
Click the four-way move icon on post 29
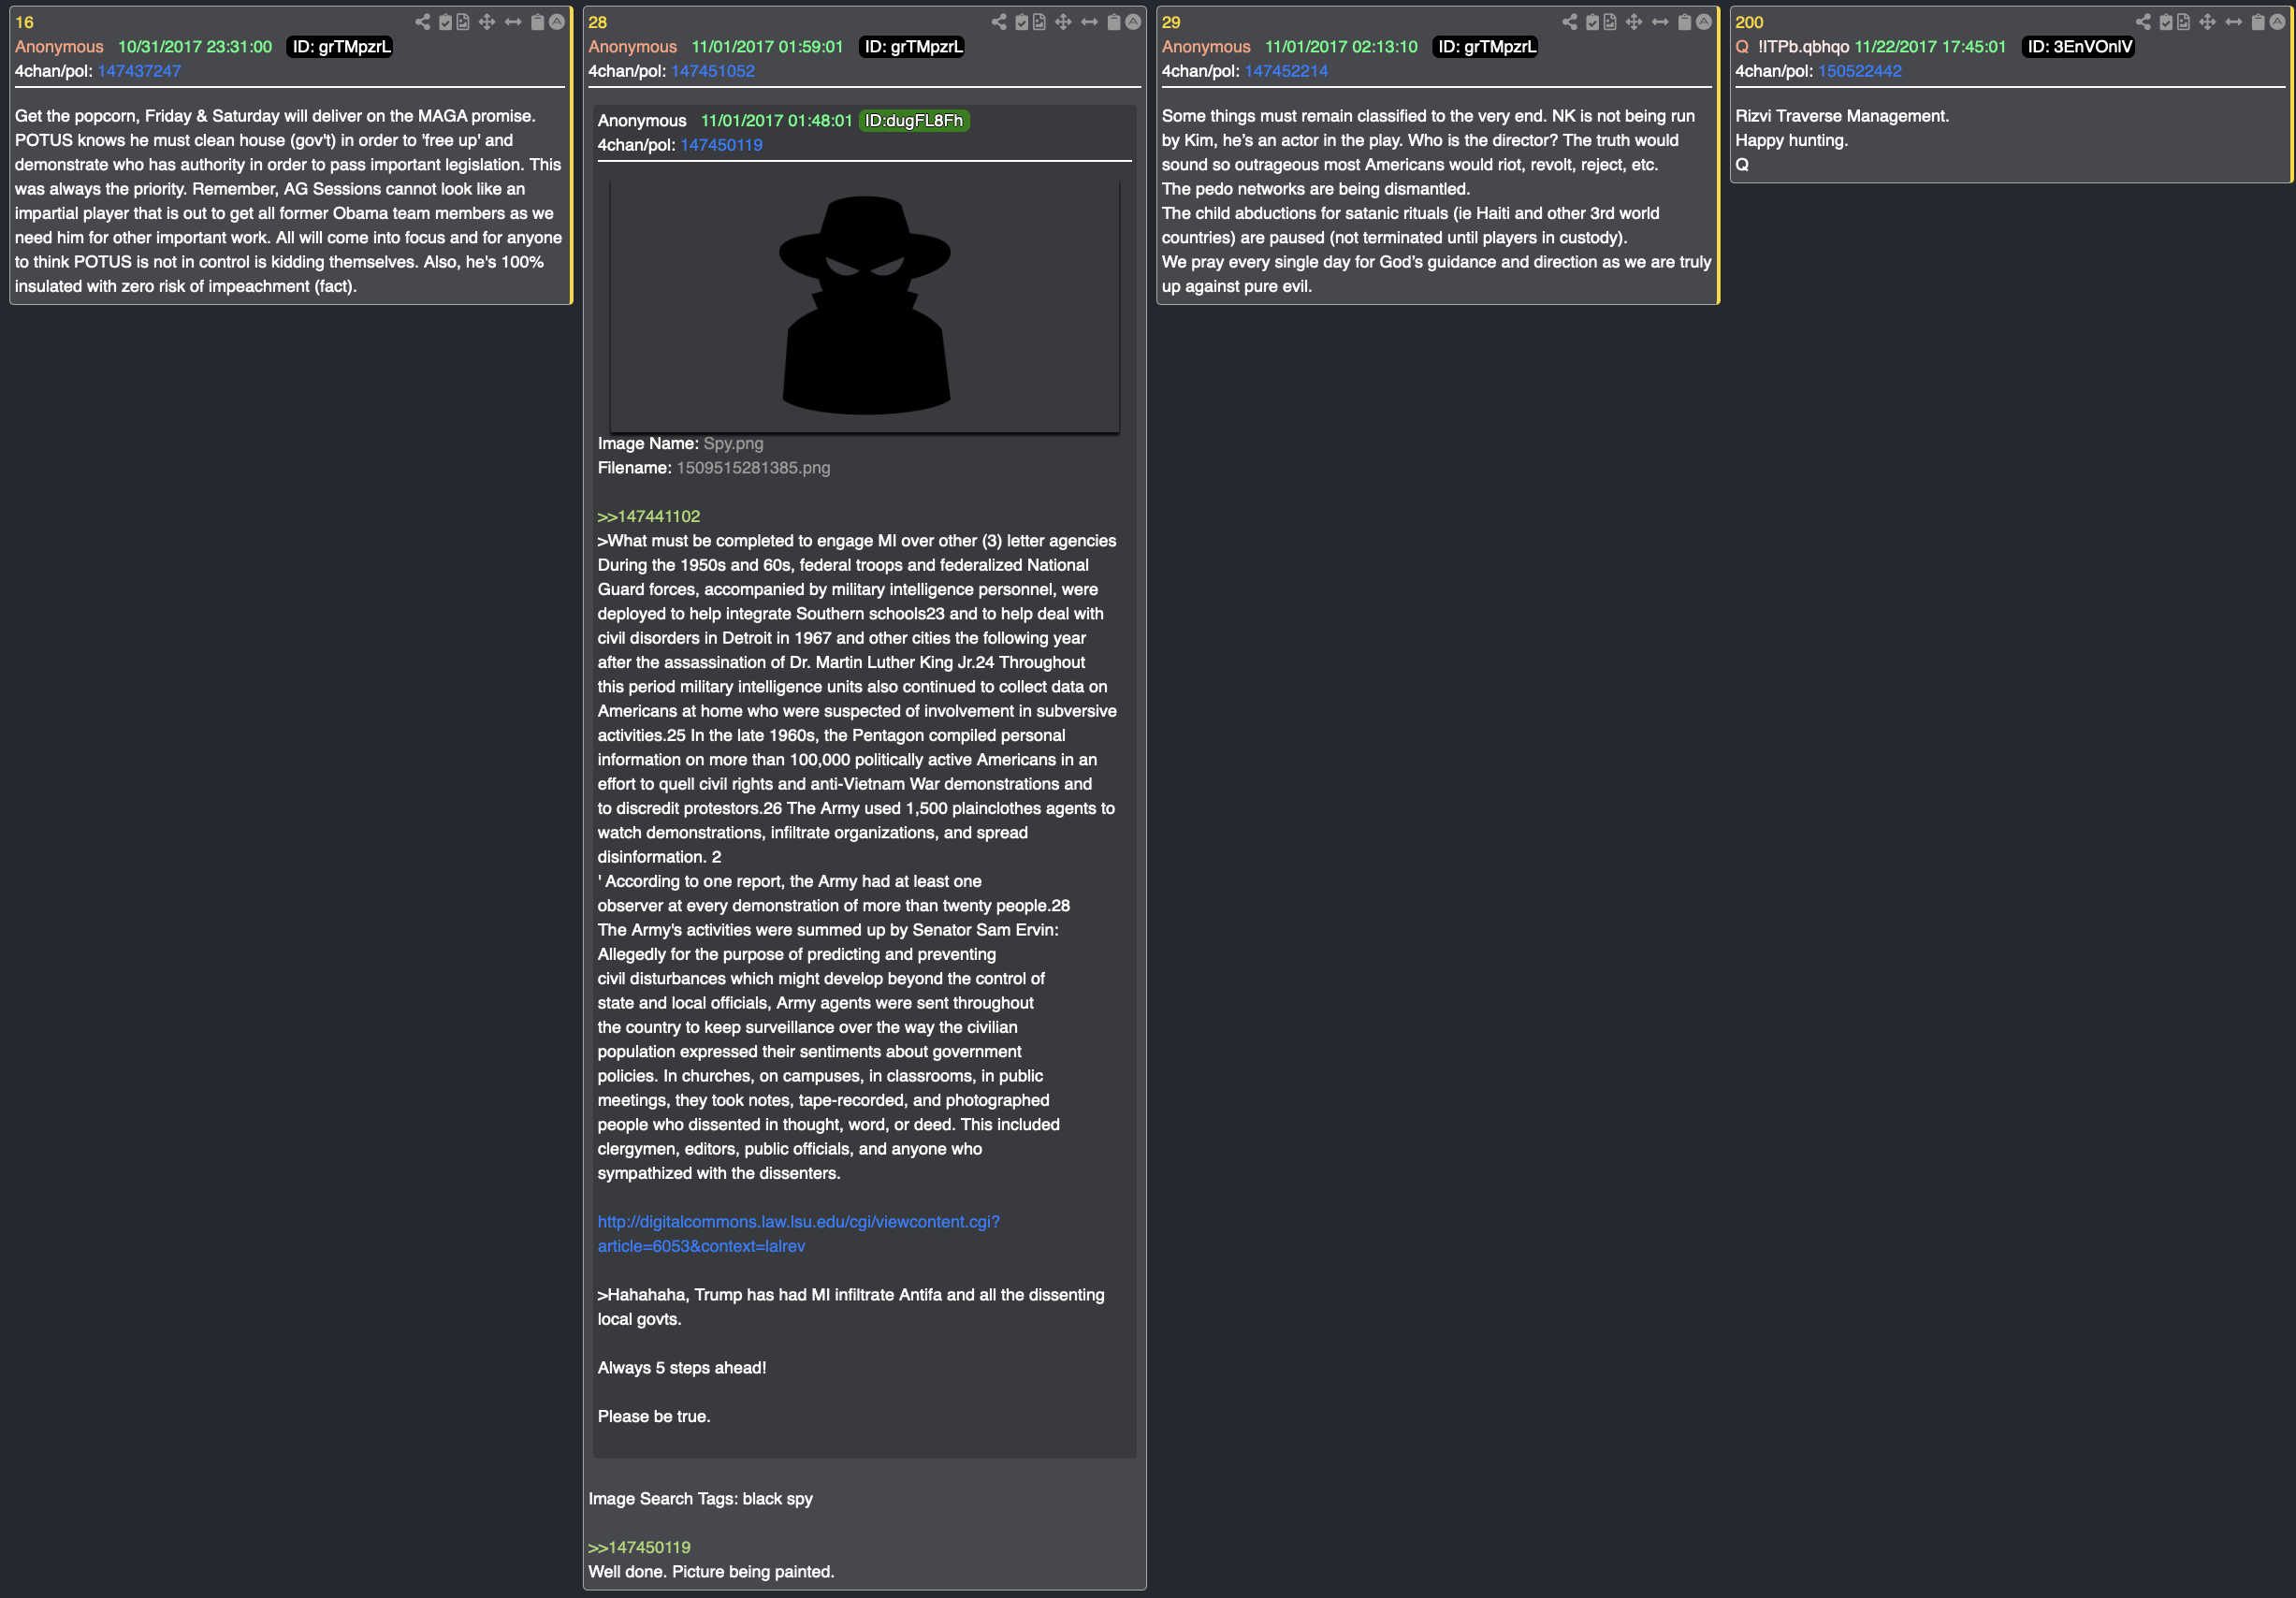click(x=1634, y=22)
